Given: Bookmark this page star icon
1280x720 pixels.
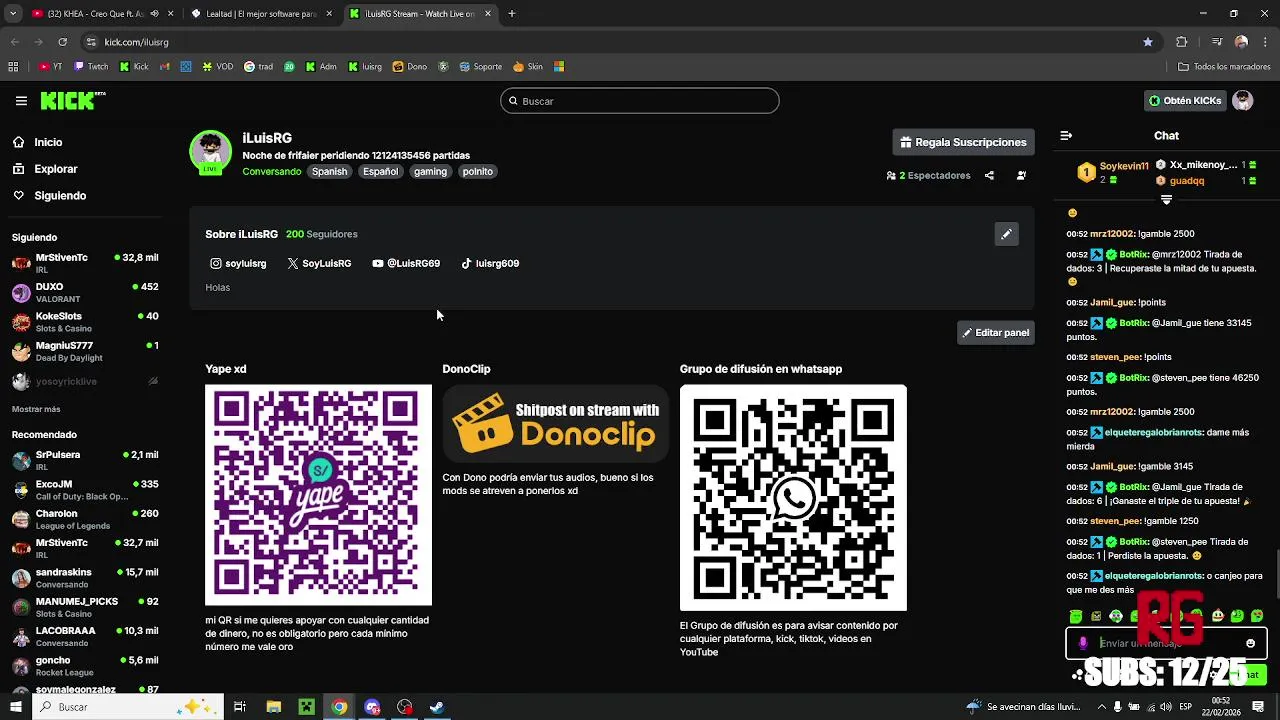Looking at the screenshot, I should 1148,42.
